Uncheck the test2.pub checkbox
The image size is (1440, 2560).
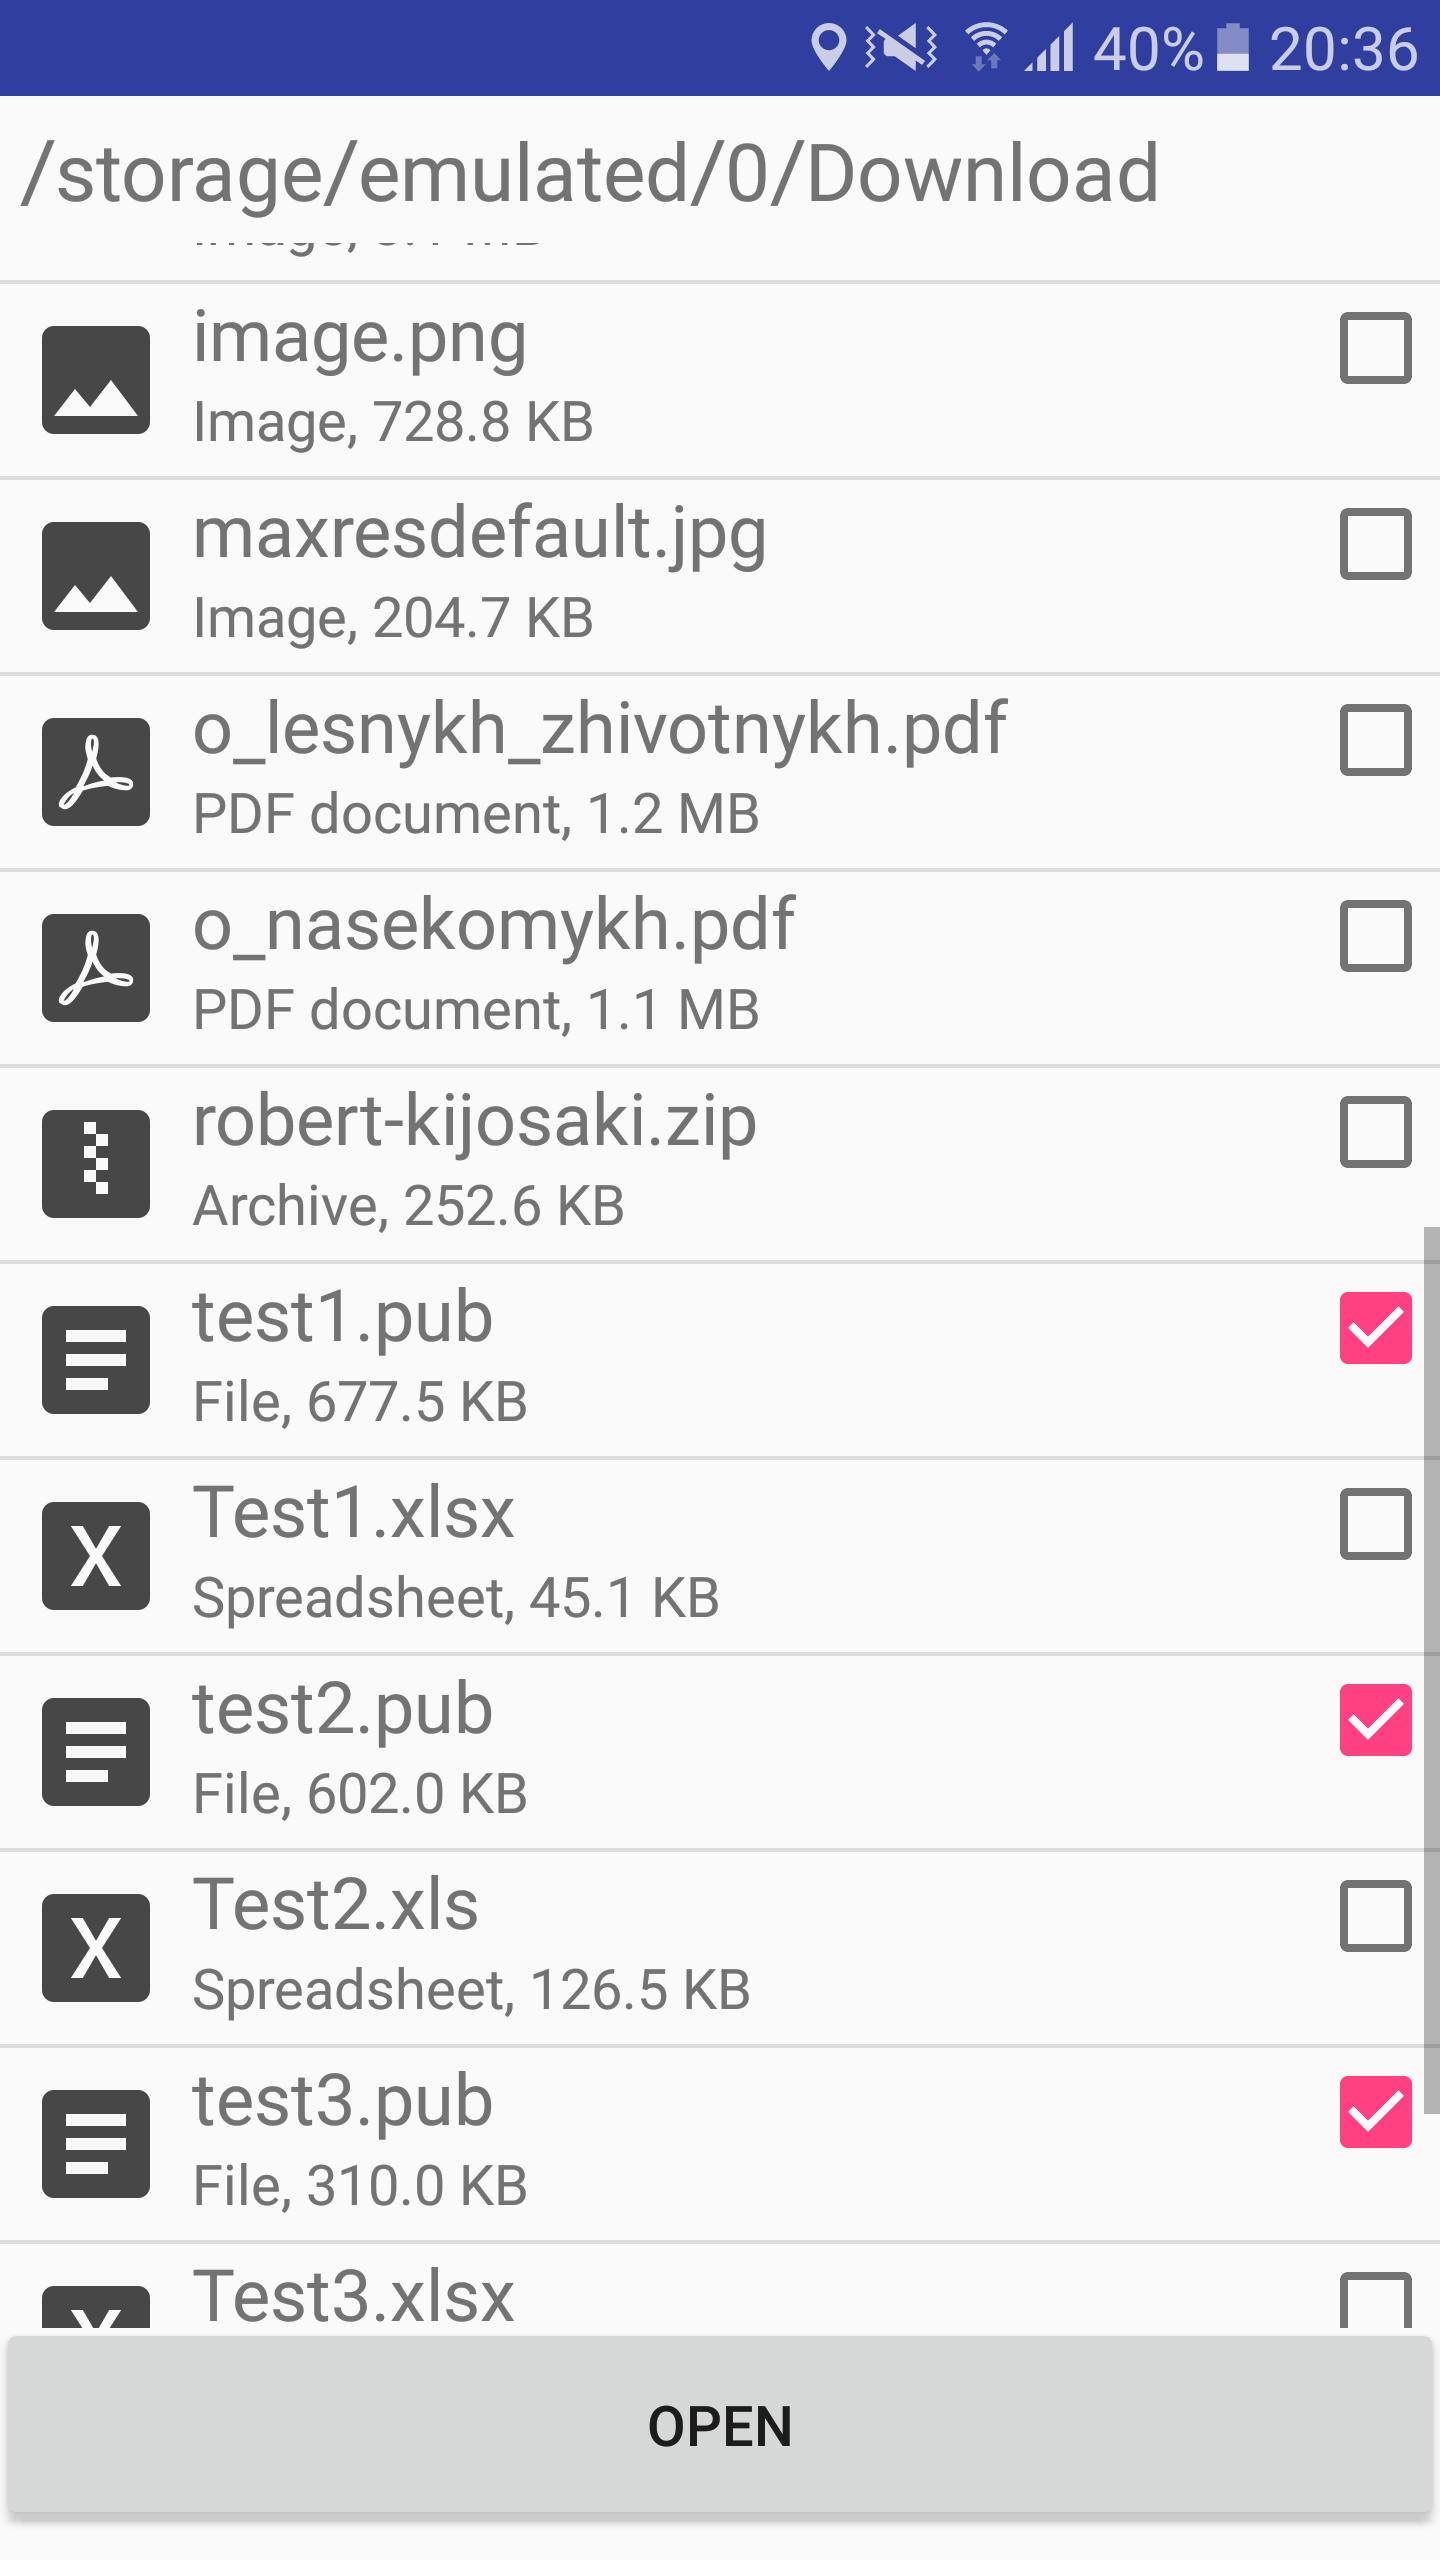(1376, 1720)
